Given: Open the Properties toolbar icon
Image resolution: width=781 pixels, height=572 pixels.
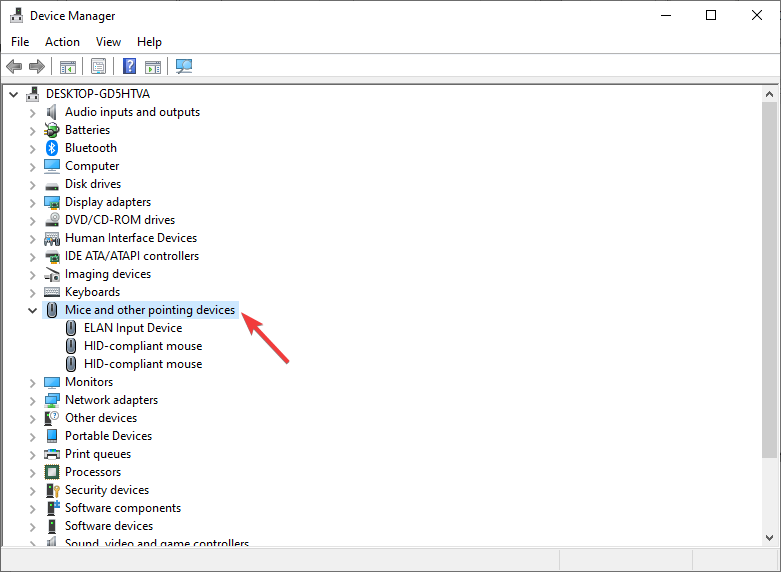Looking at the screenshot, I should pyautogui.click(x=99, y=66).
